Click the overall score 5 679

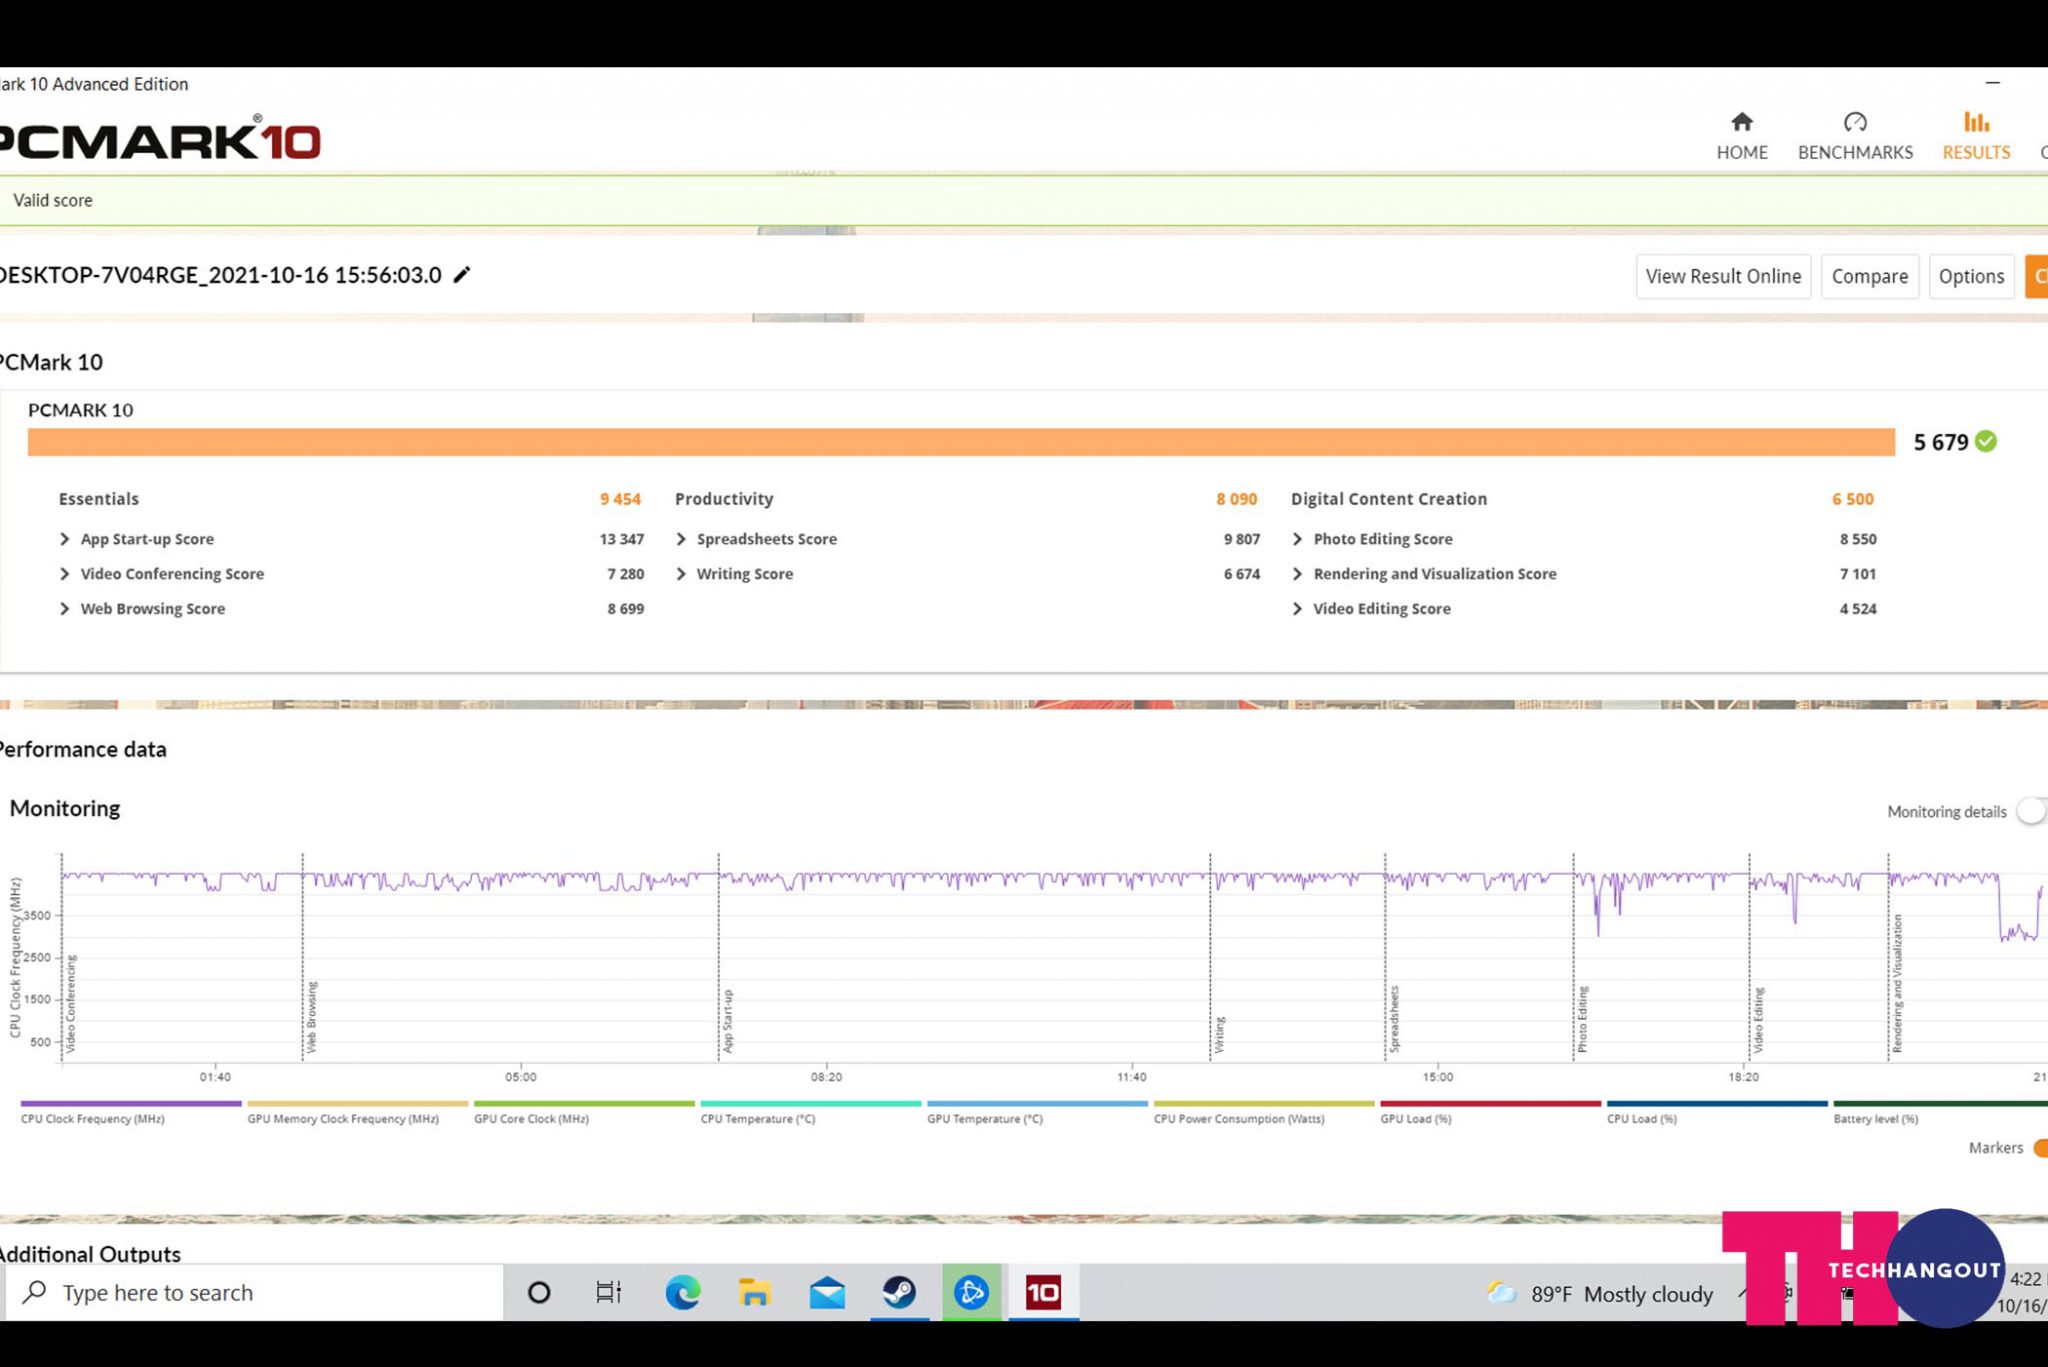(1940, 442)
